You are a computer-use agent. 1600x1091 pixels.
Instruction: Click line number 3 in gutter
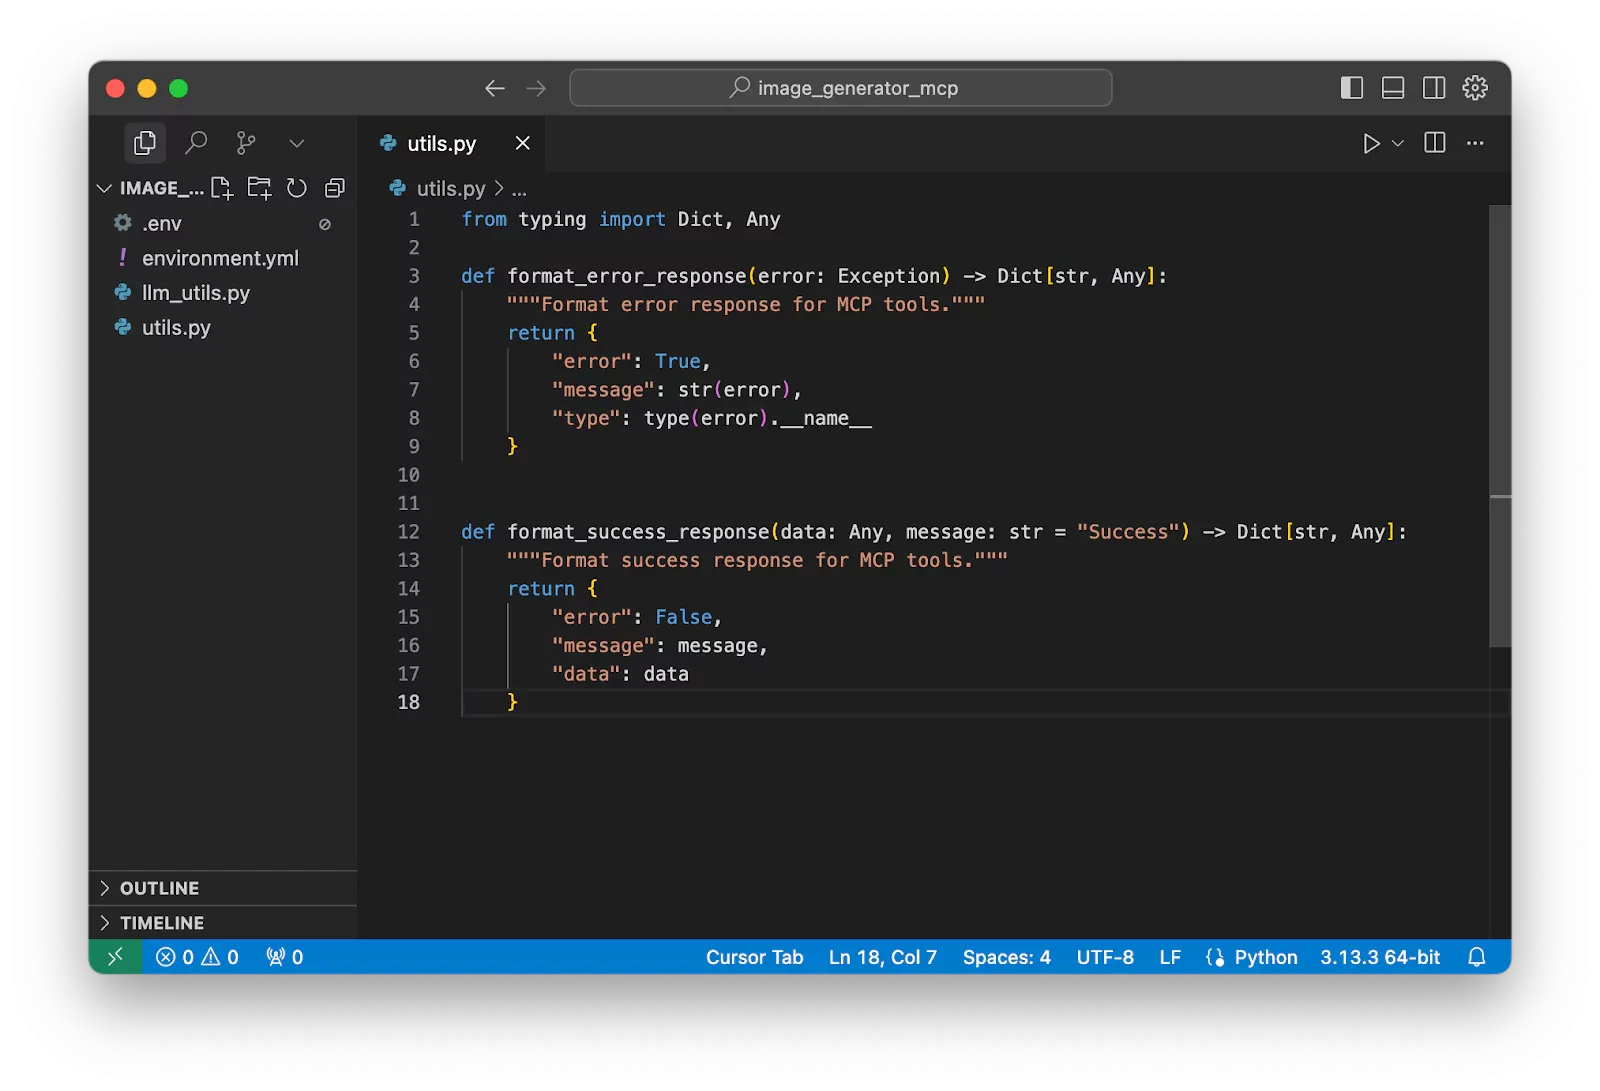(414, 276)
